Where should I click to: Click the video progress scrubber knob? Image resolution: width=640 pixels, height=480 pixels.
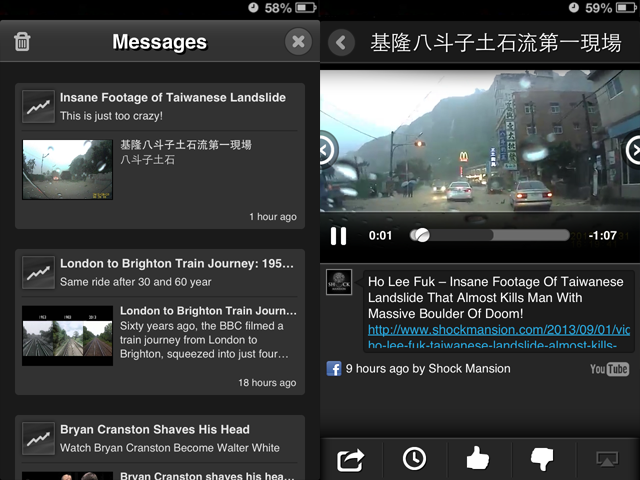[x=422, y=235]
